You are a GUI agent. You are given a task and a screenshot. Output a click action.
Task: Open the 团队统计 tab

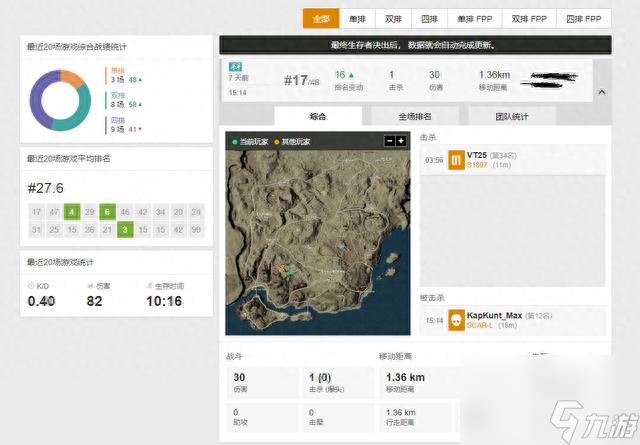coord(512,116)
